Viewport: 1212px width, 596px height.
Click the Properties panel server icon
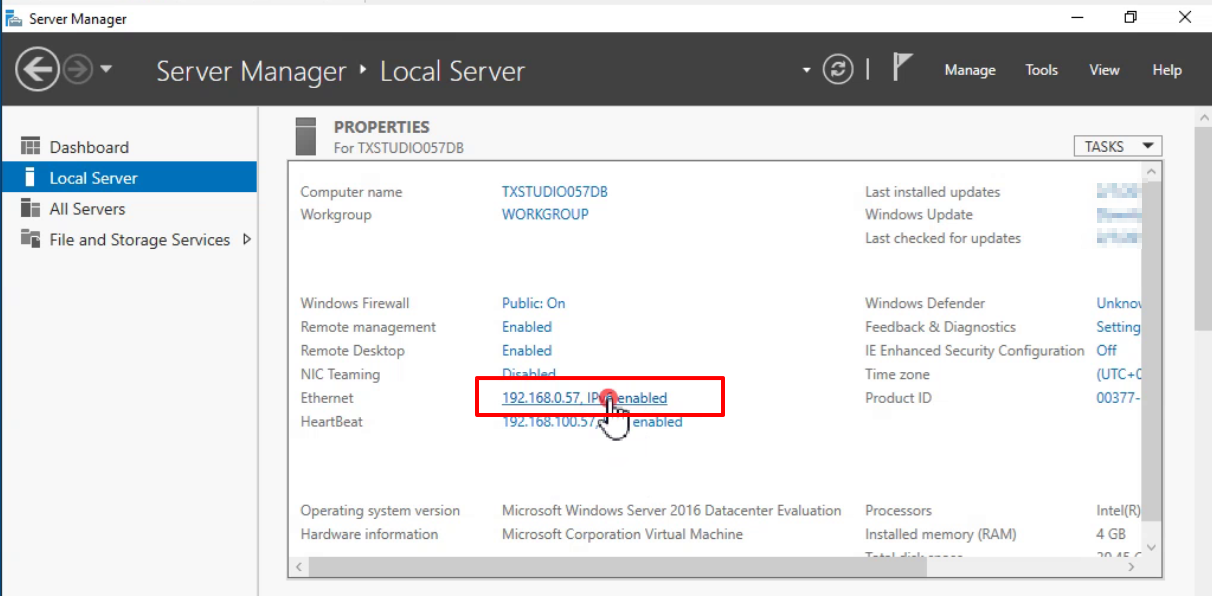click(x=307, y=137)
